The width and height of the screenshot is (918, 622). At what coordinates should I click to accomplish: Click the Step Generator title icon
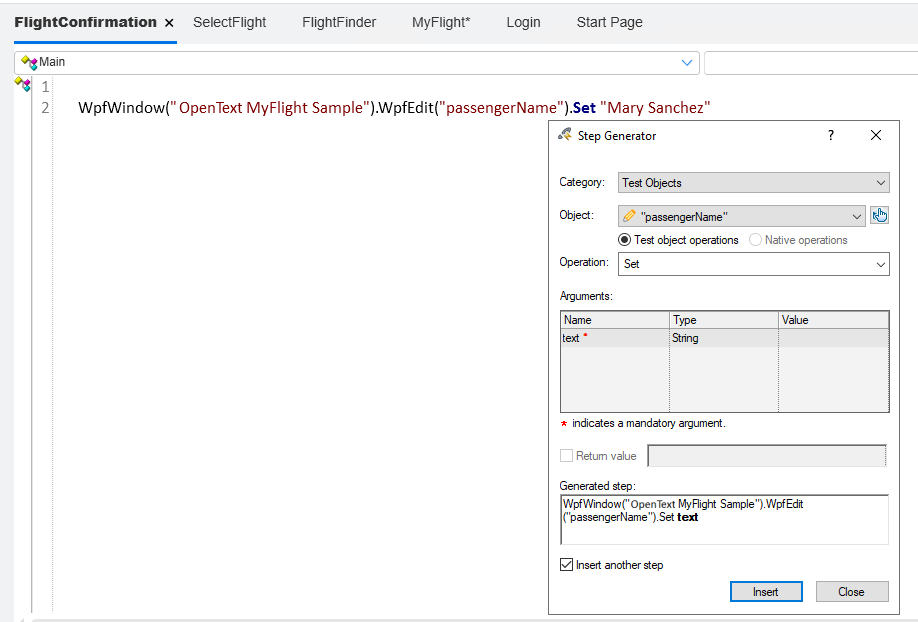pyautogui.click(x=565, y=135)
